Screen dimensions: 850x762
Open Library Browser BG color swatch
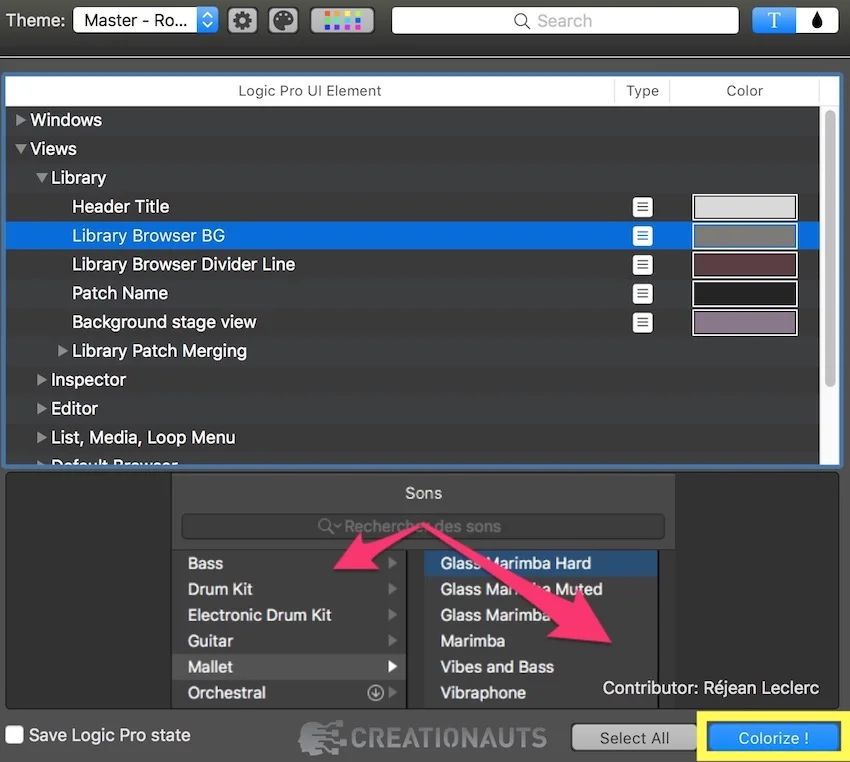745,236
